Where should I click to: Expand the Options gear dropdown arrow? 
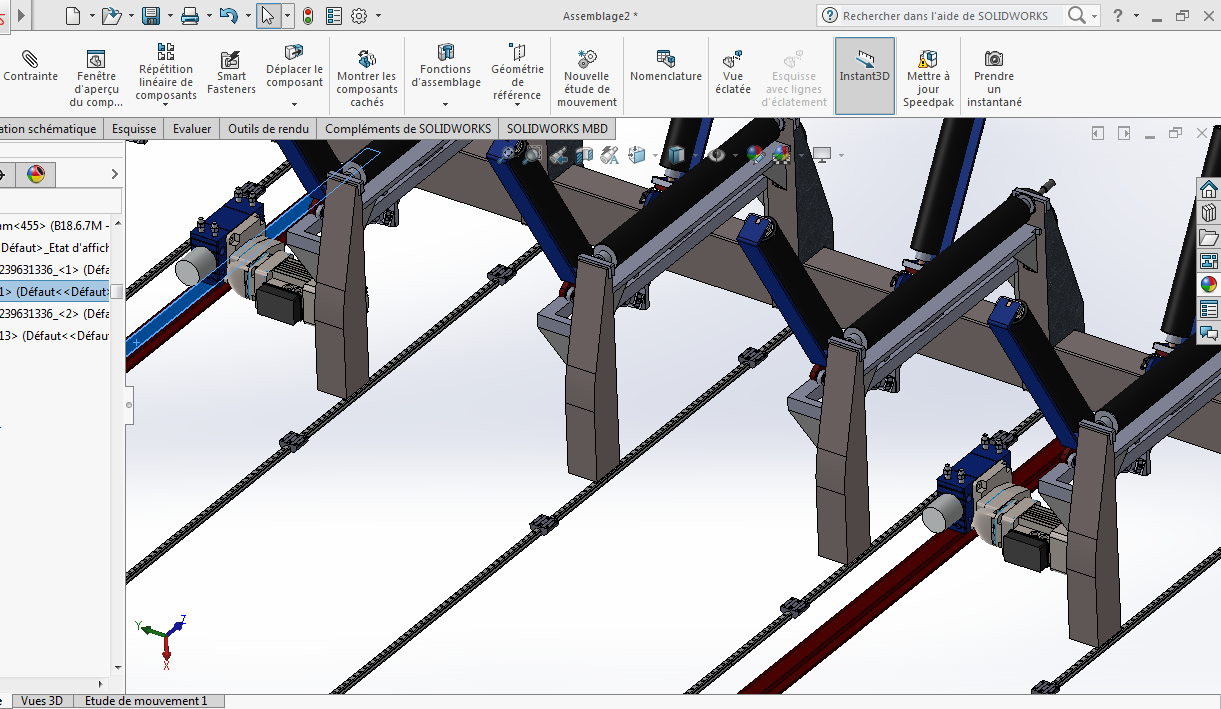click(378, 16)
